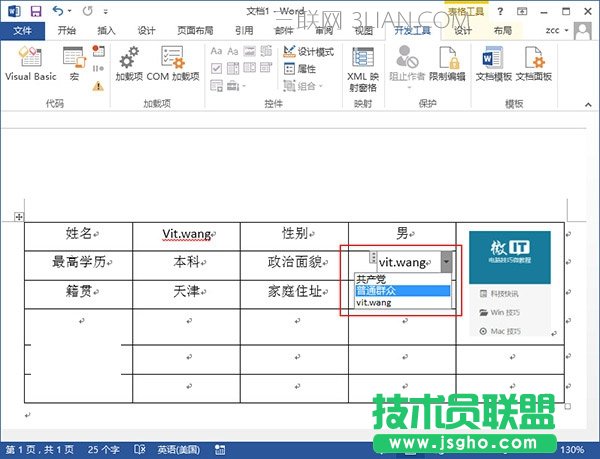Save the document from quick access toolbar
Screen dimensions: 600x459
[36, 11]
